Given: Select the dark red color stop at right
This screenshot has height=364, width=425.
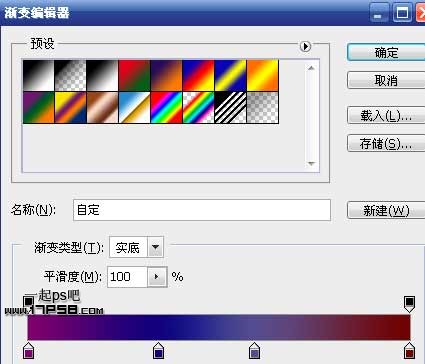Looking at the screenshot, I should pyautogui.click(x=409, y=350).
